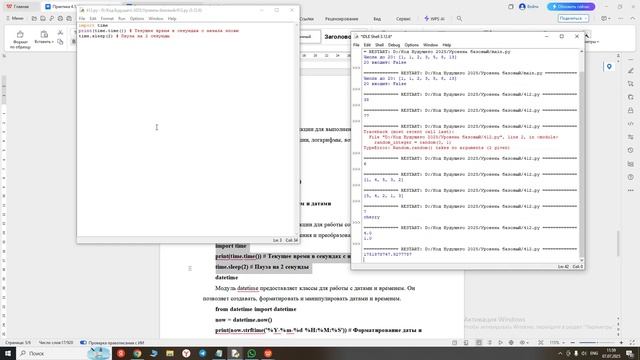Open the Options menu in the 412.py editor
Image resolution: width=640 pixels, height=360 pixels.
(137, 19)
